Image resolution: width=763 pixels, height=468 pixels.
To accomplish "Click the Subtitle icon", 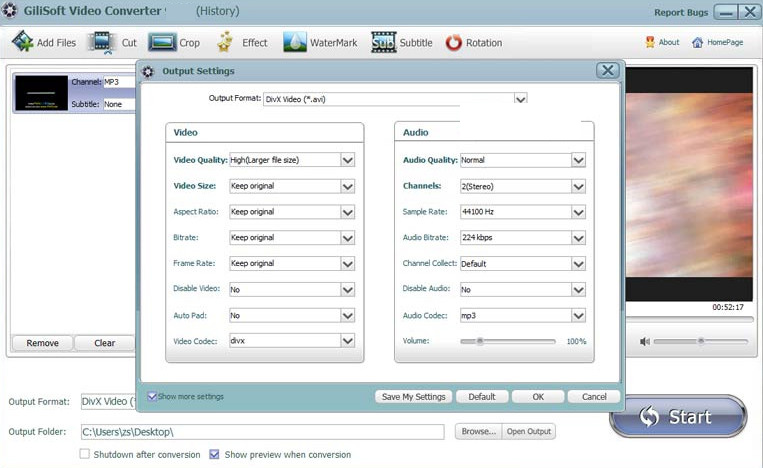I will pos(383,42).
